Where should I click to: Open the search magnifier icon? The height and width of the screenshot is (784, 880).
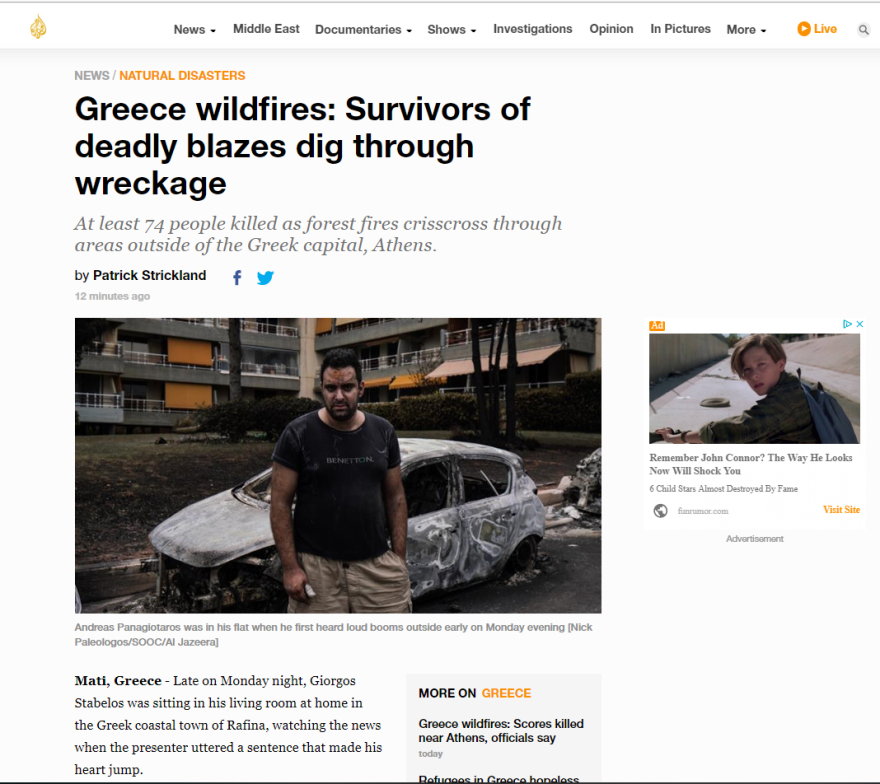click(x=863, y=30)
